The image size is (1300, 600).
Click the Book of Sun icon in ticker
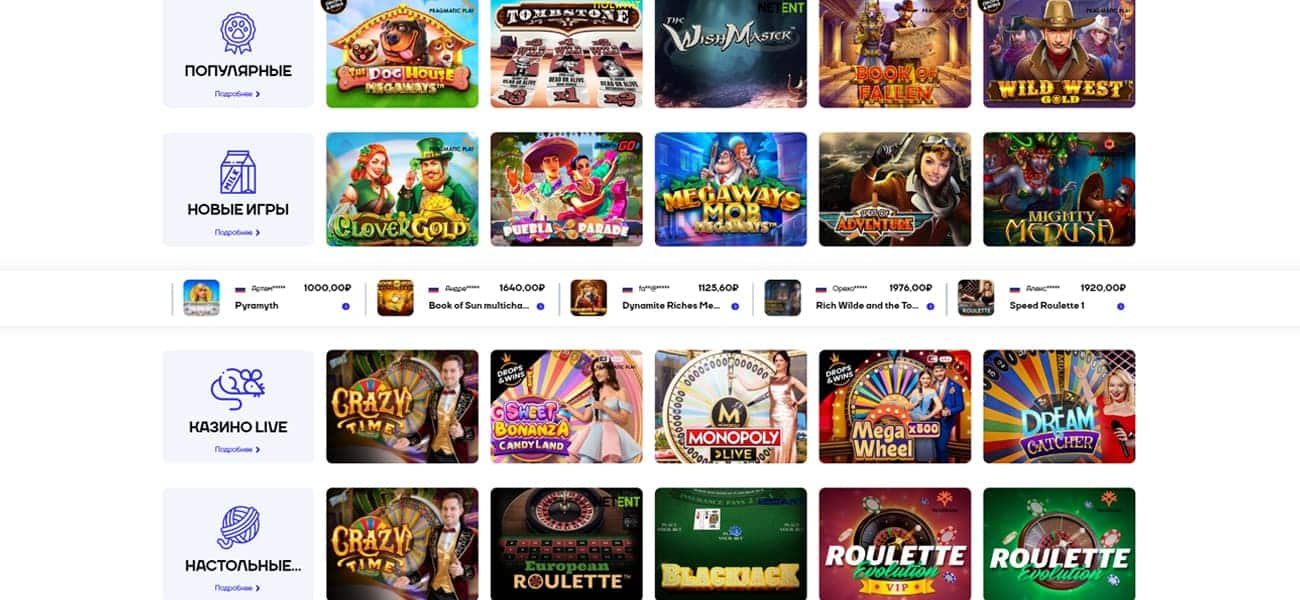click(395, 297)
